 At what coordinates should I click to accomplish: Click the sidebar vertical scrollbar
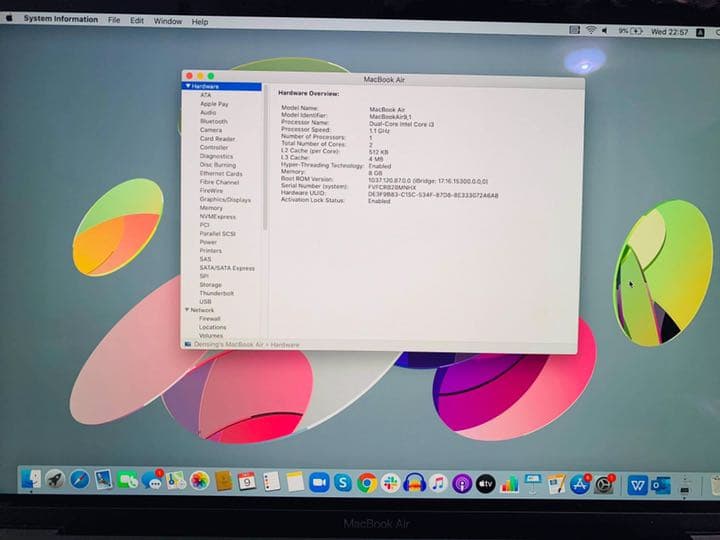point(265,158)
